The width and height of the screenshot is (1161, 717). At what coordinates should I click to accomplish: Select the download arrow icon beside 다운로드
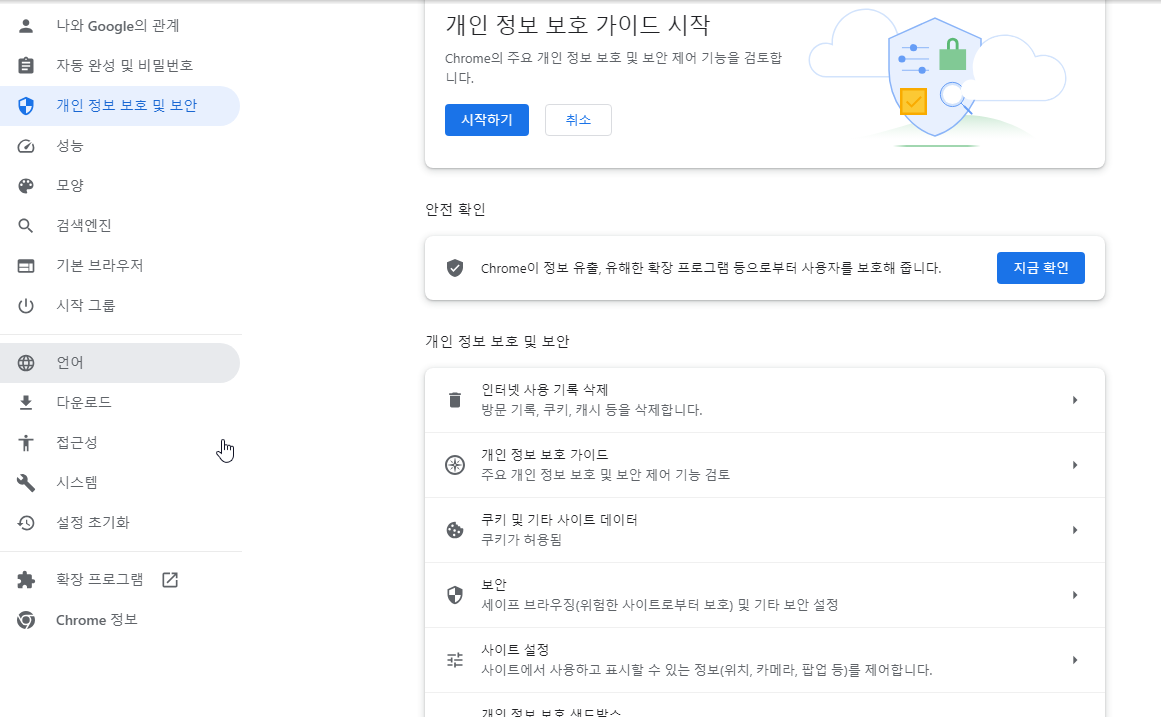point(25,402)
